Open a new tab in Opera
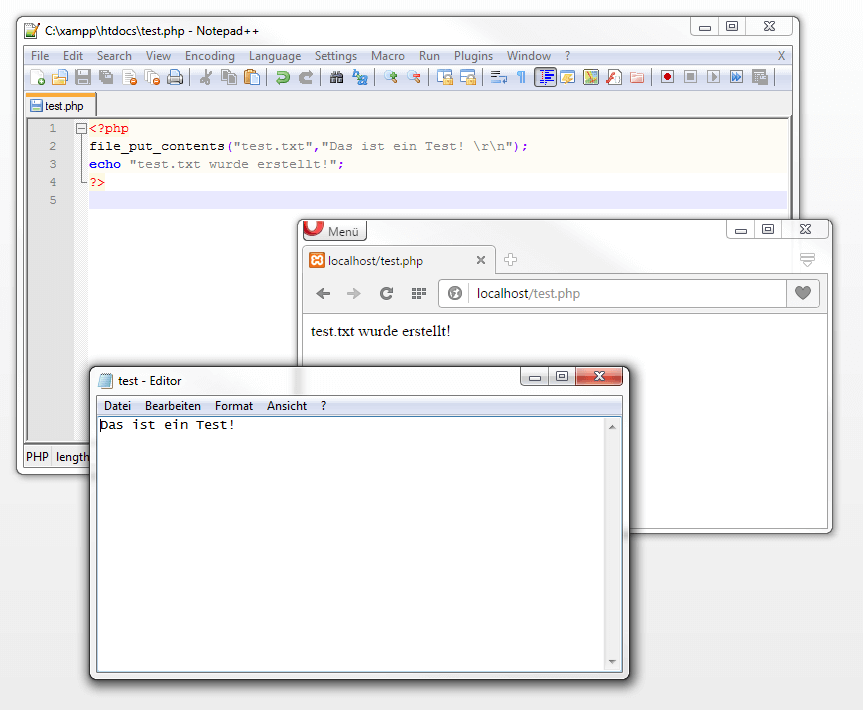This screenshot has height=710, width=863. (510, 260)
